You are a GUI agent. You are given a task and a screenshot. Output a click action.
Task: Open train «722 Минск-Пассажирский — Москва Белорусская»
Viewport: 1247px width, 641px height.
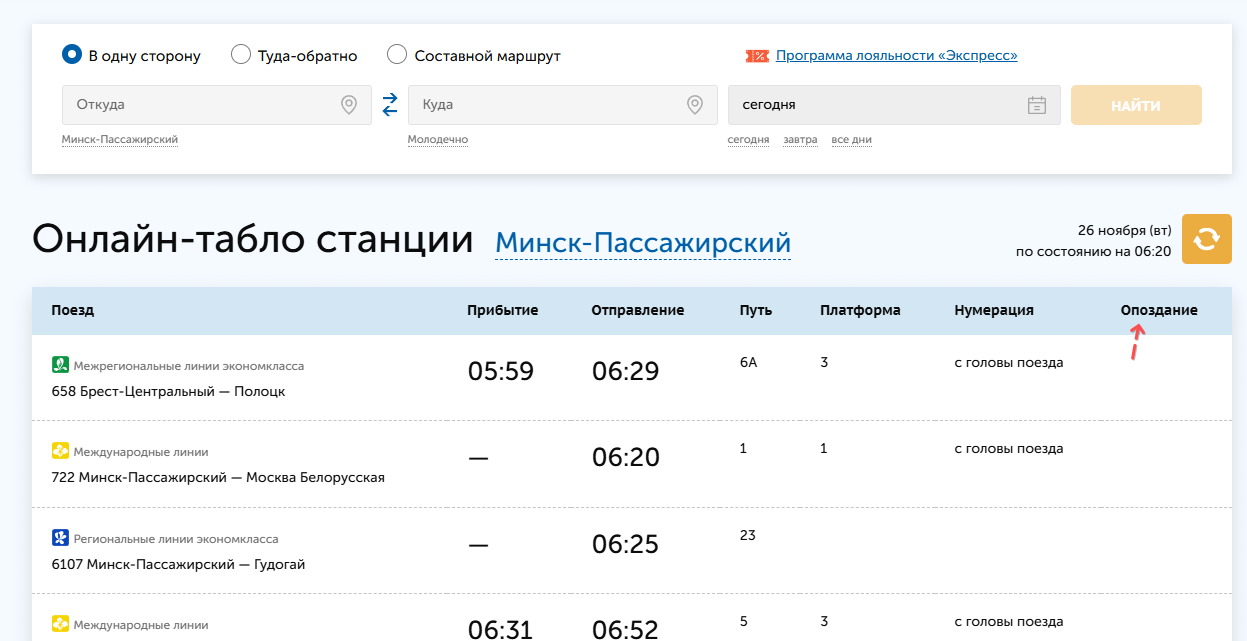(x=218, y=477)
